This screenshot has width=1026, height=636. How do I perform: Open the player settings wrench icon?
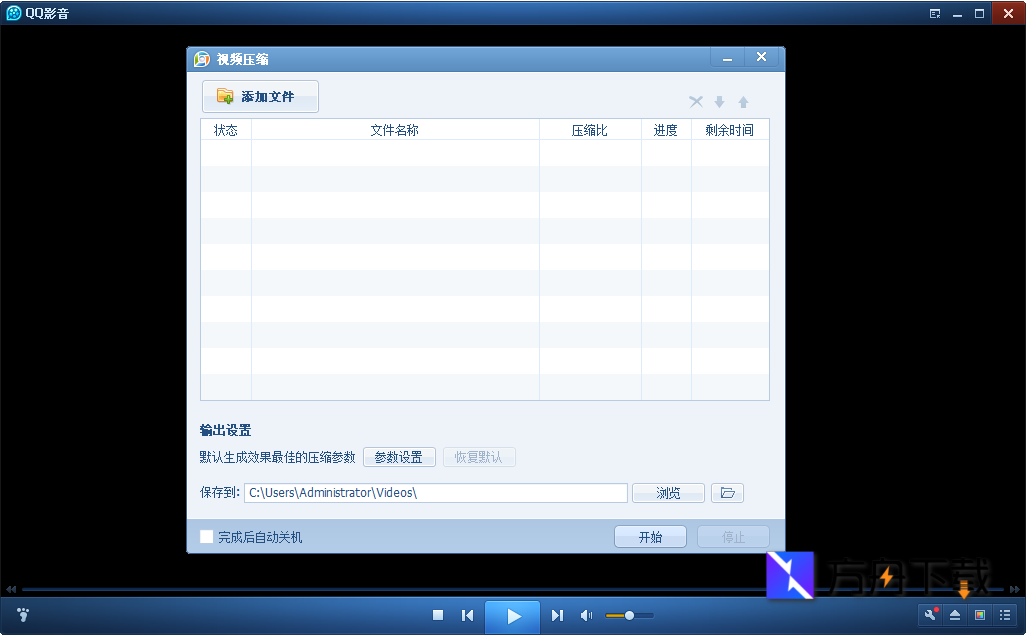point(928,615)
